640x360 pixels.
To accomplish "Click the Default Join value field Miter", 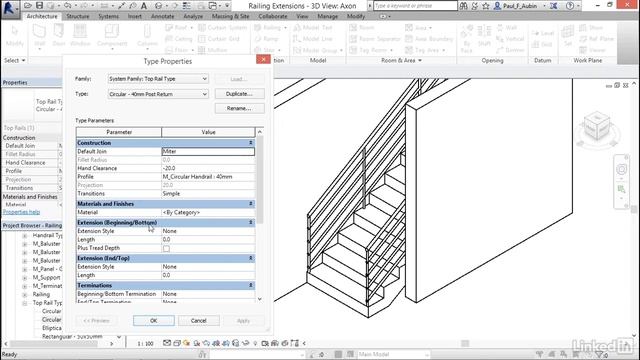I will [208, 151].
